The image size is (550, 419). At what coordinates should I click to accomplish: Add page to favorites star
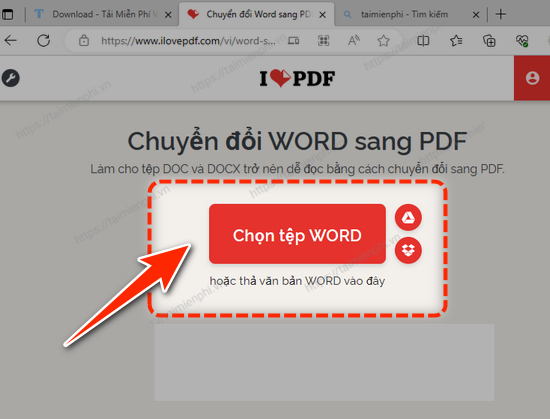pyautogui.click(x=383, y=41)
